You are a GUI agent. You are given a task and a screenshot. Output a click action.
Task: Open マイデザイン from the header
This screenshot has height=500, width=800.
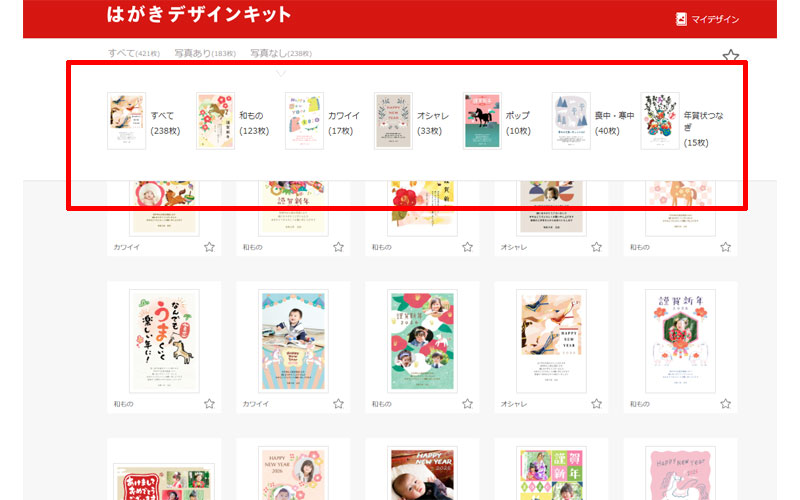pos(708,19)
